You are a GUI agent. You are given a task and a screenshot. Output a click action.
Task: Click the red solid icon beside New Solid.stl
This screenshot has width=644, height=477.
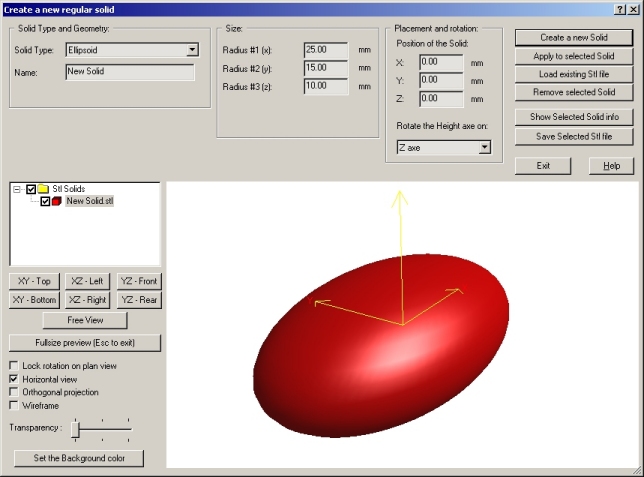(x=57, y=201)
